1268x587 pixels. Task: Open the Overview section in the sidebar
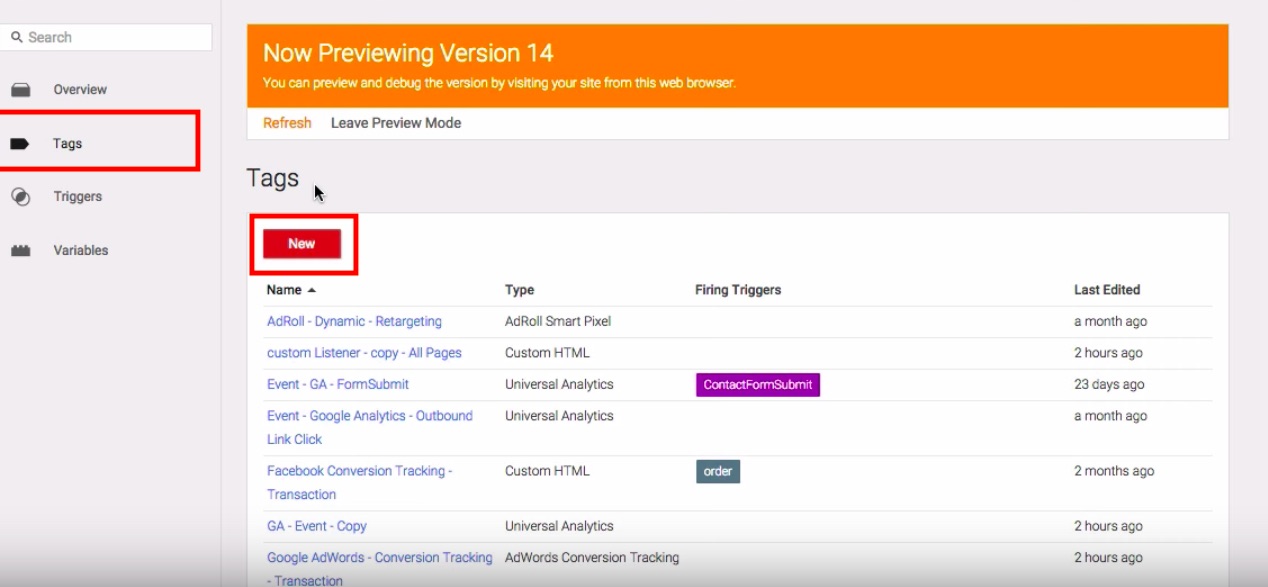point(80,90)
